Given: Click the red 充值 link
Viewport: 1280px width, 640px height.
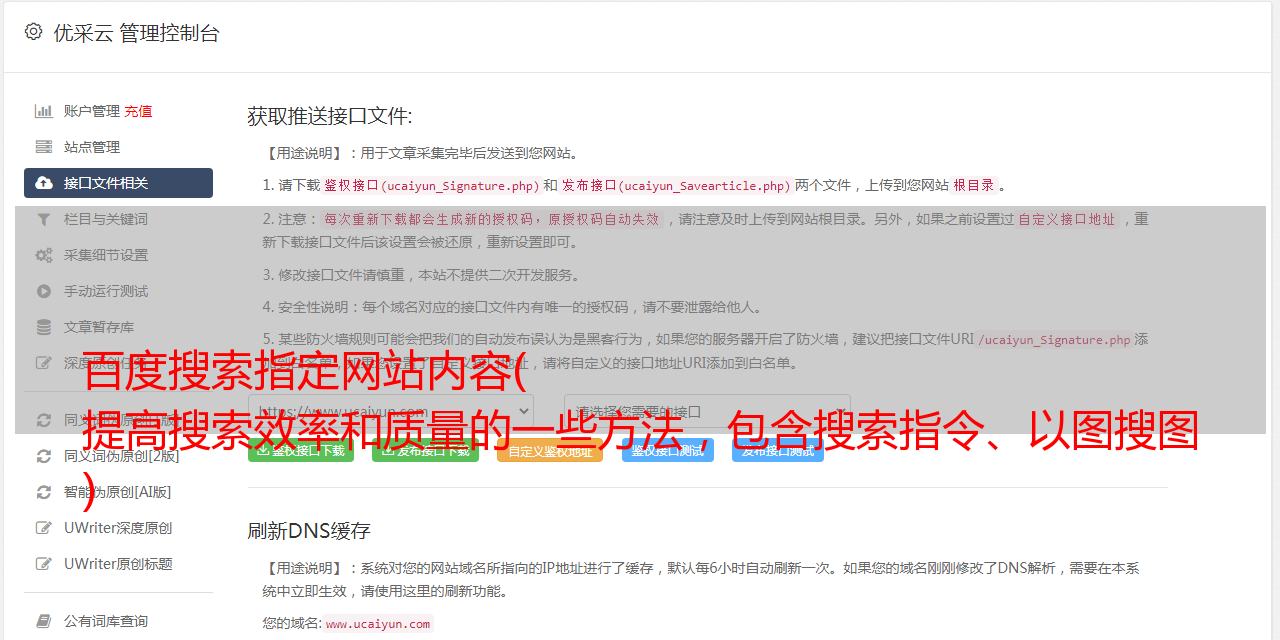Looking at the screenshot, I should (138, 111).
